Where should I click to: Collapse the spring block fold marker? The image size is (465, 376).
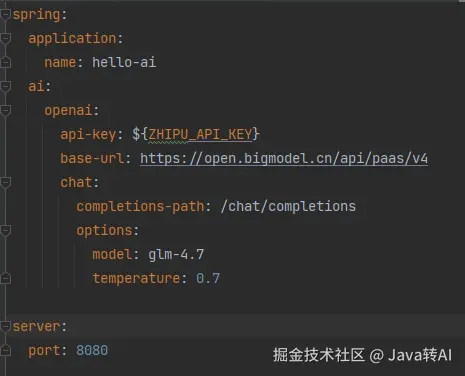click(5, 15)
